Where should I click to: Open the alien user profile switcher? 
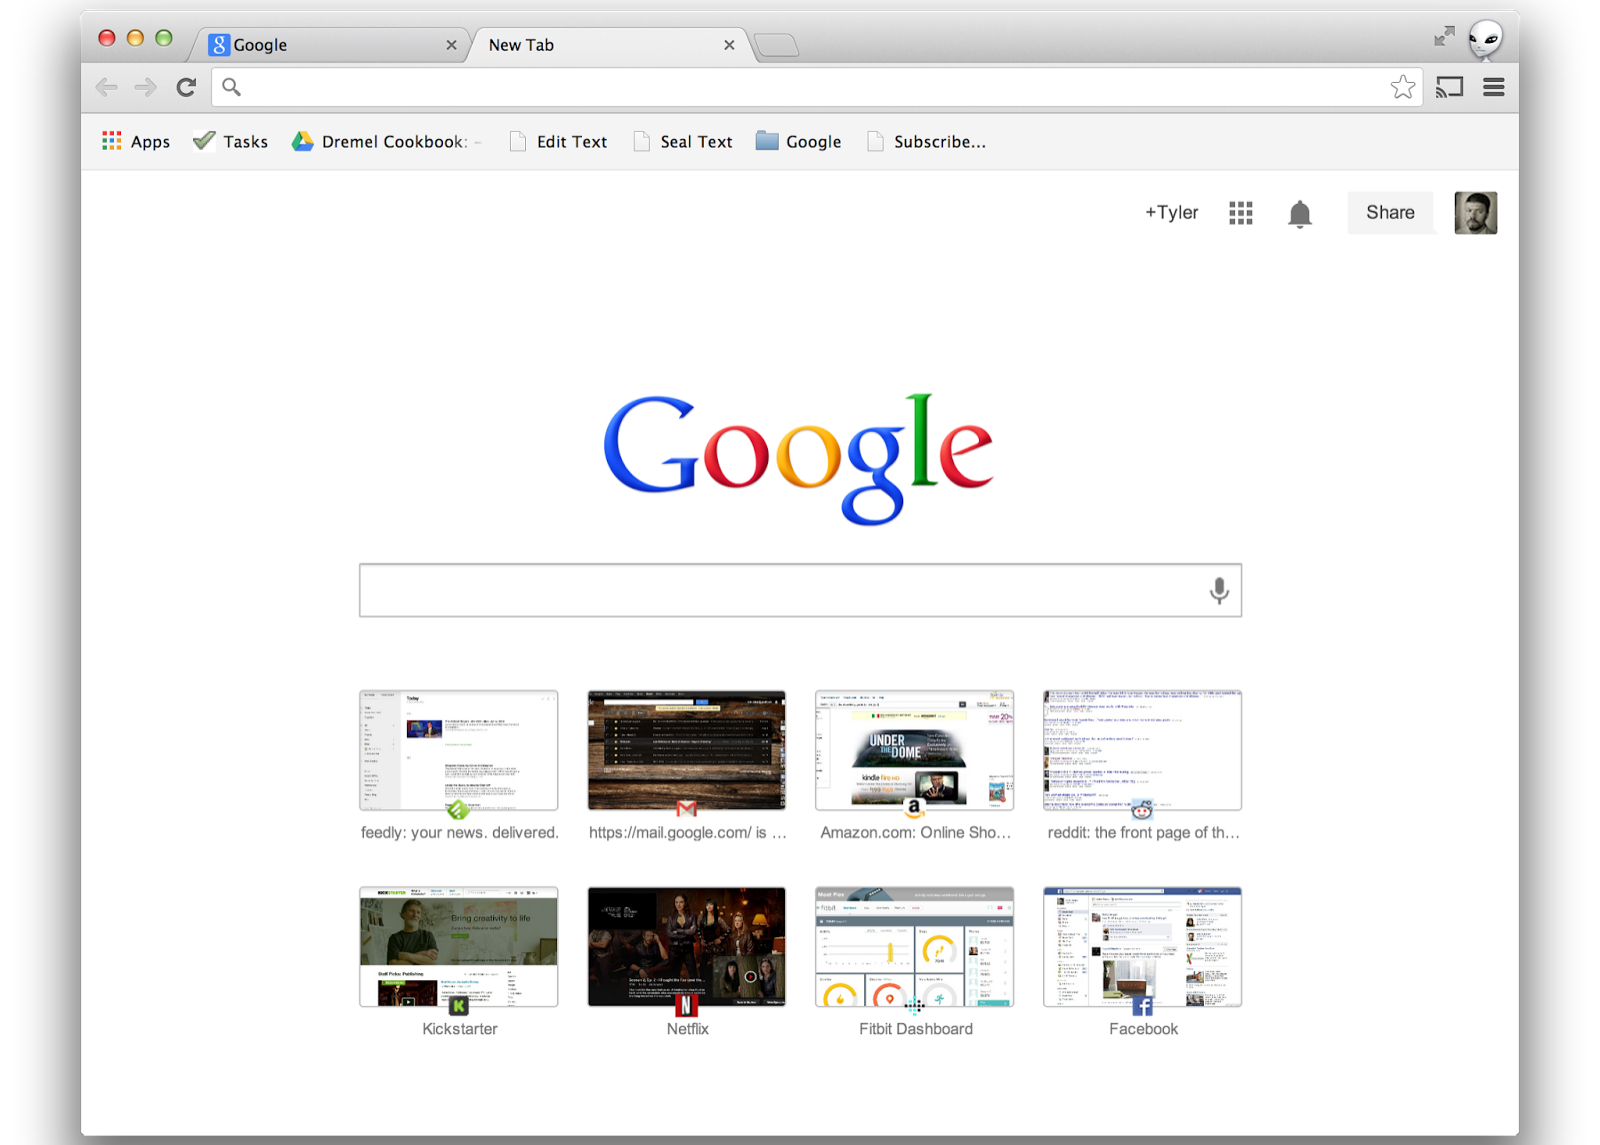1485,39
